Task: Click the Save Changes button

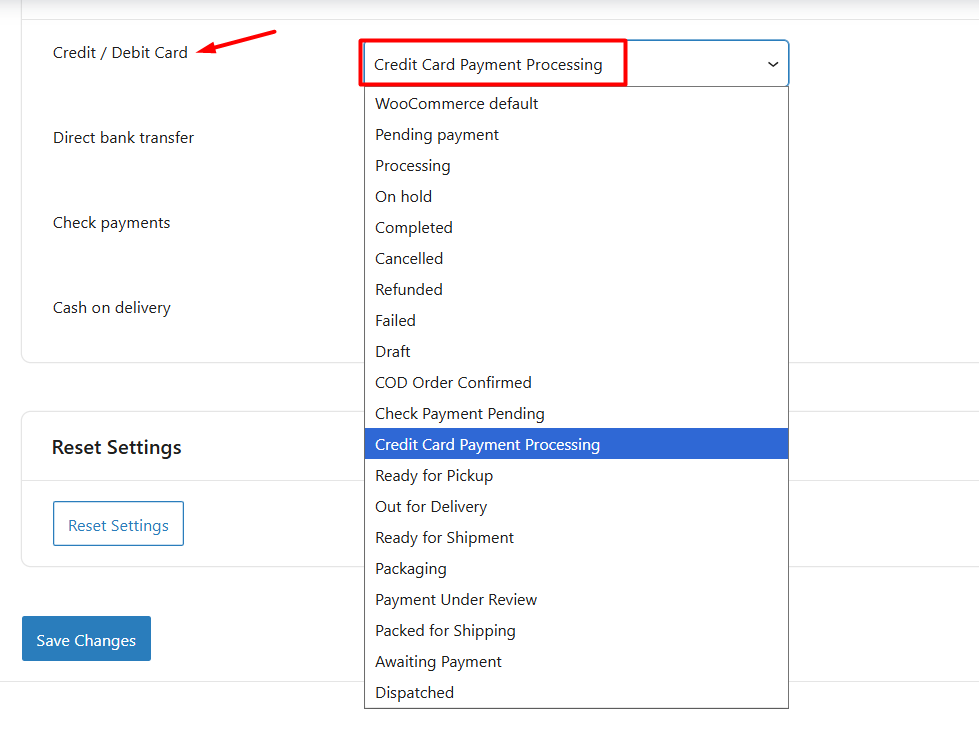Action: click(86, 640)
